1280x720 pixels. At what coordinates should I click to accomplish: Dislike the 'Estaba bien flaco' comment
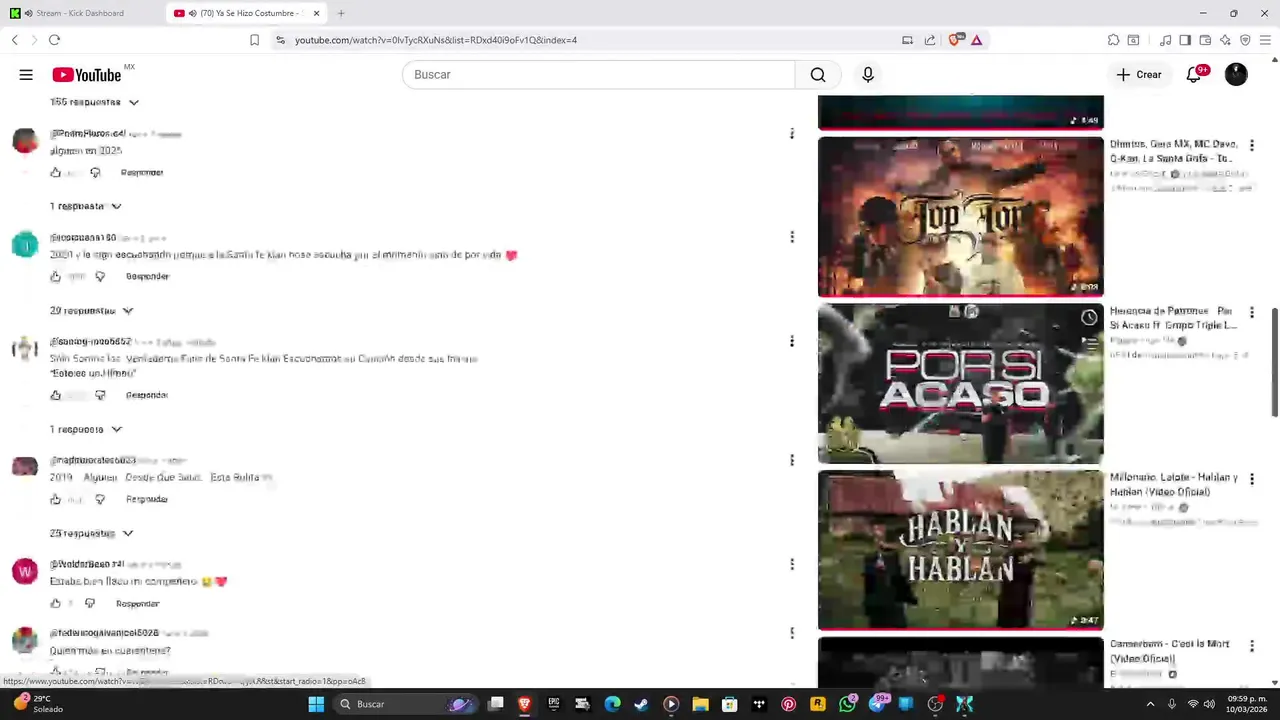90,604
